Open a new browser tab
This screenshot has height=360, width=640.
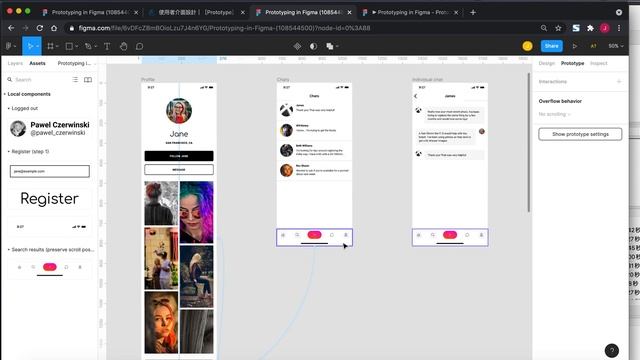(473, 13)
